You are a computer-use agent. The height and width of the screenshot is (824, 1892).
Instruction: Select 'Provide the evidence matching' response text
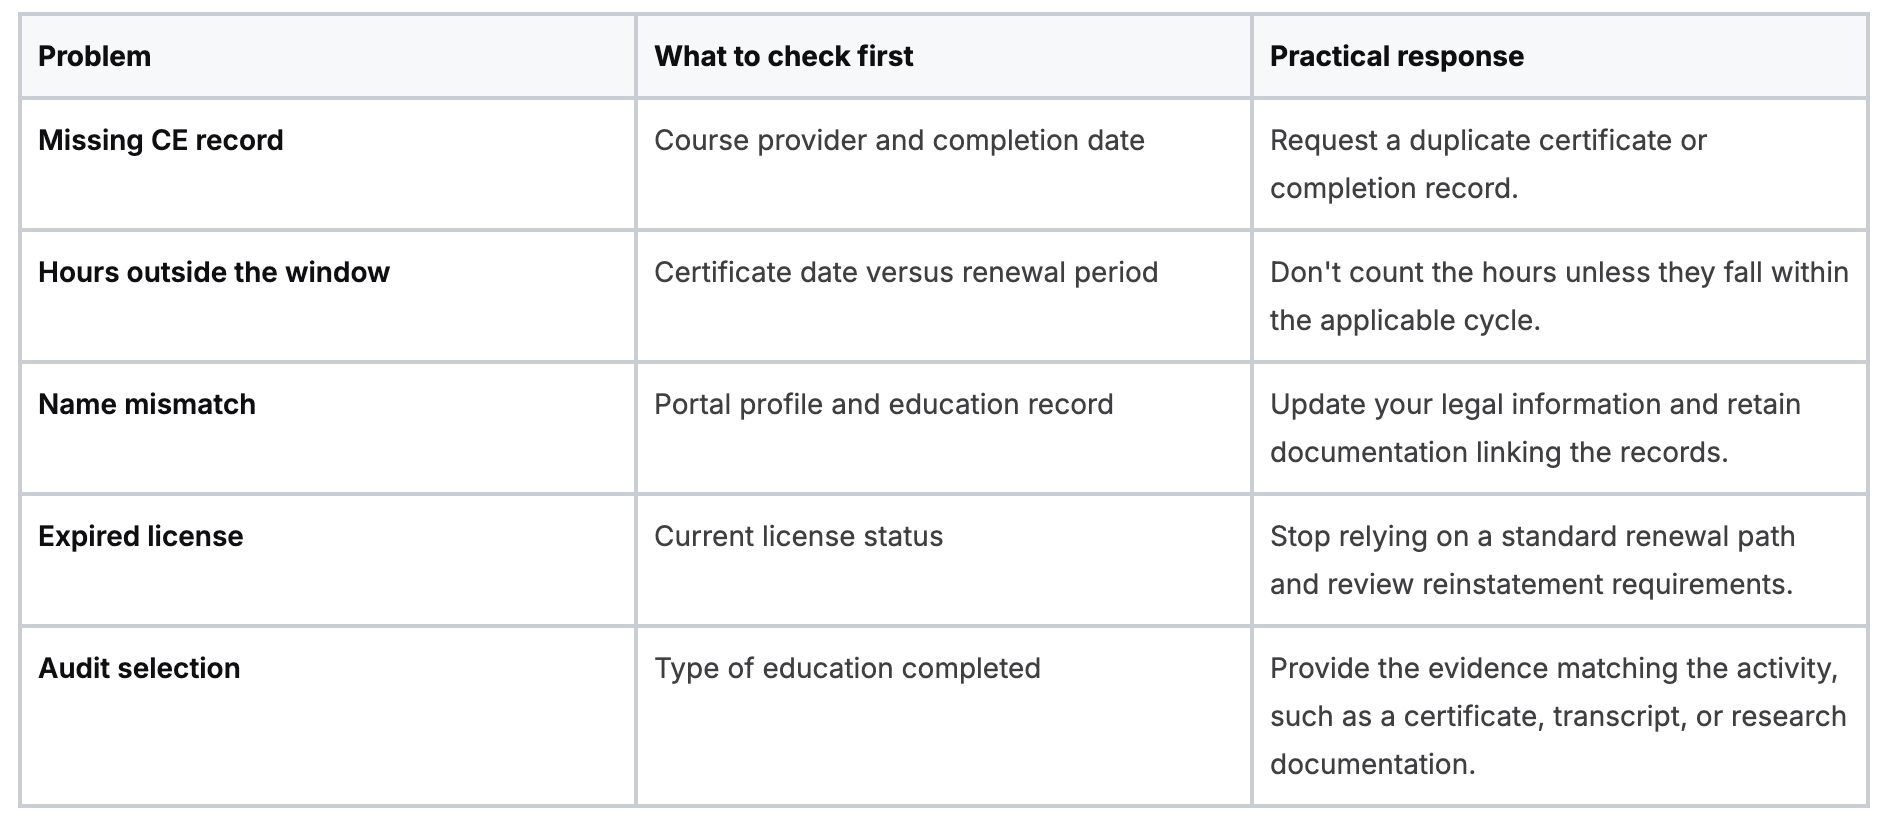[1558, 716]
